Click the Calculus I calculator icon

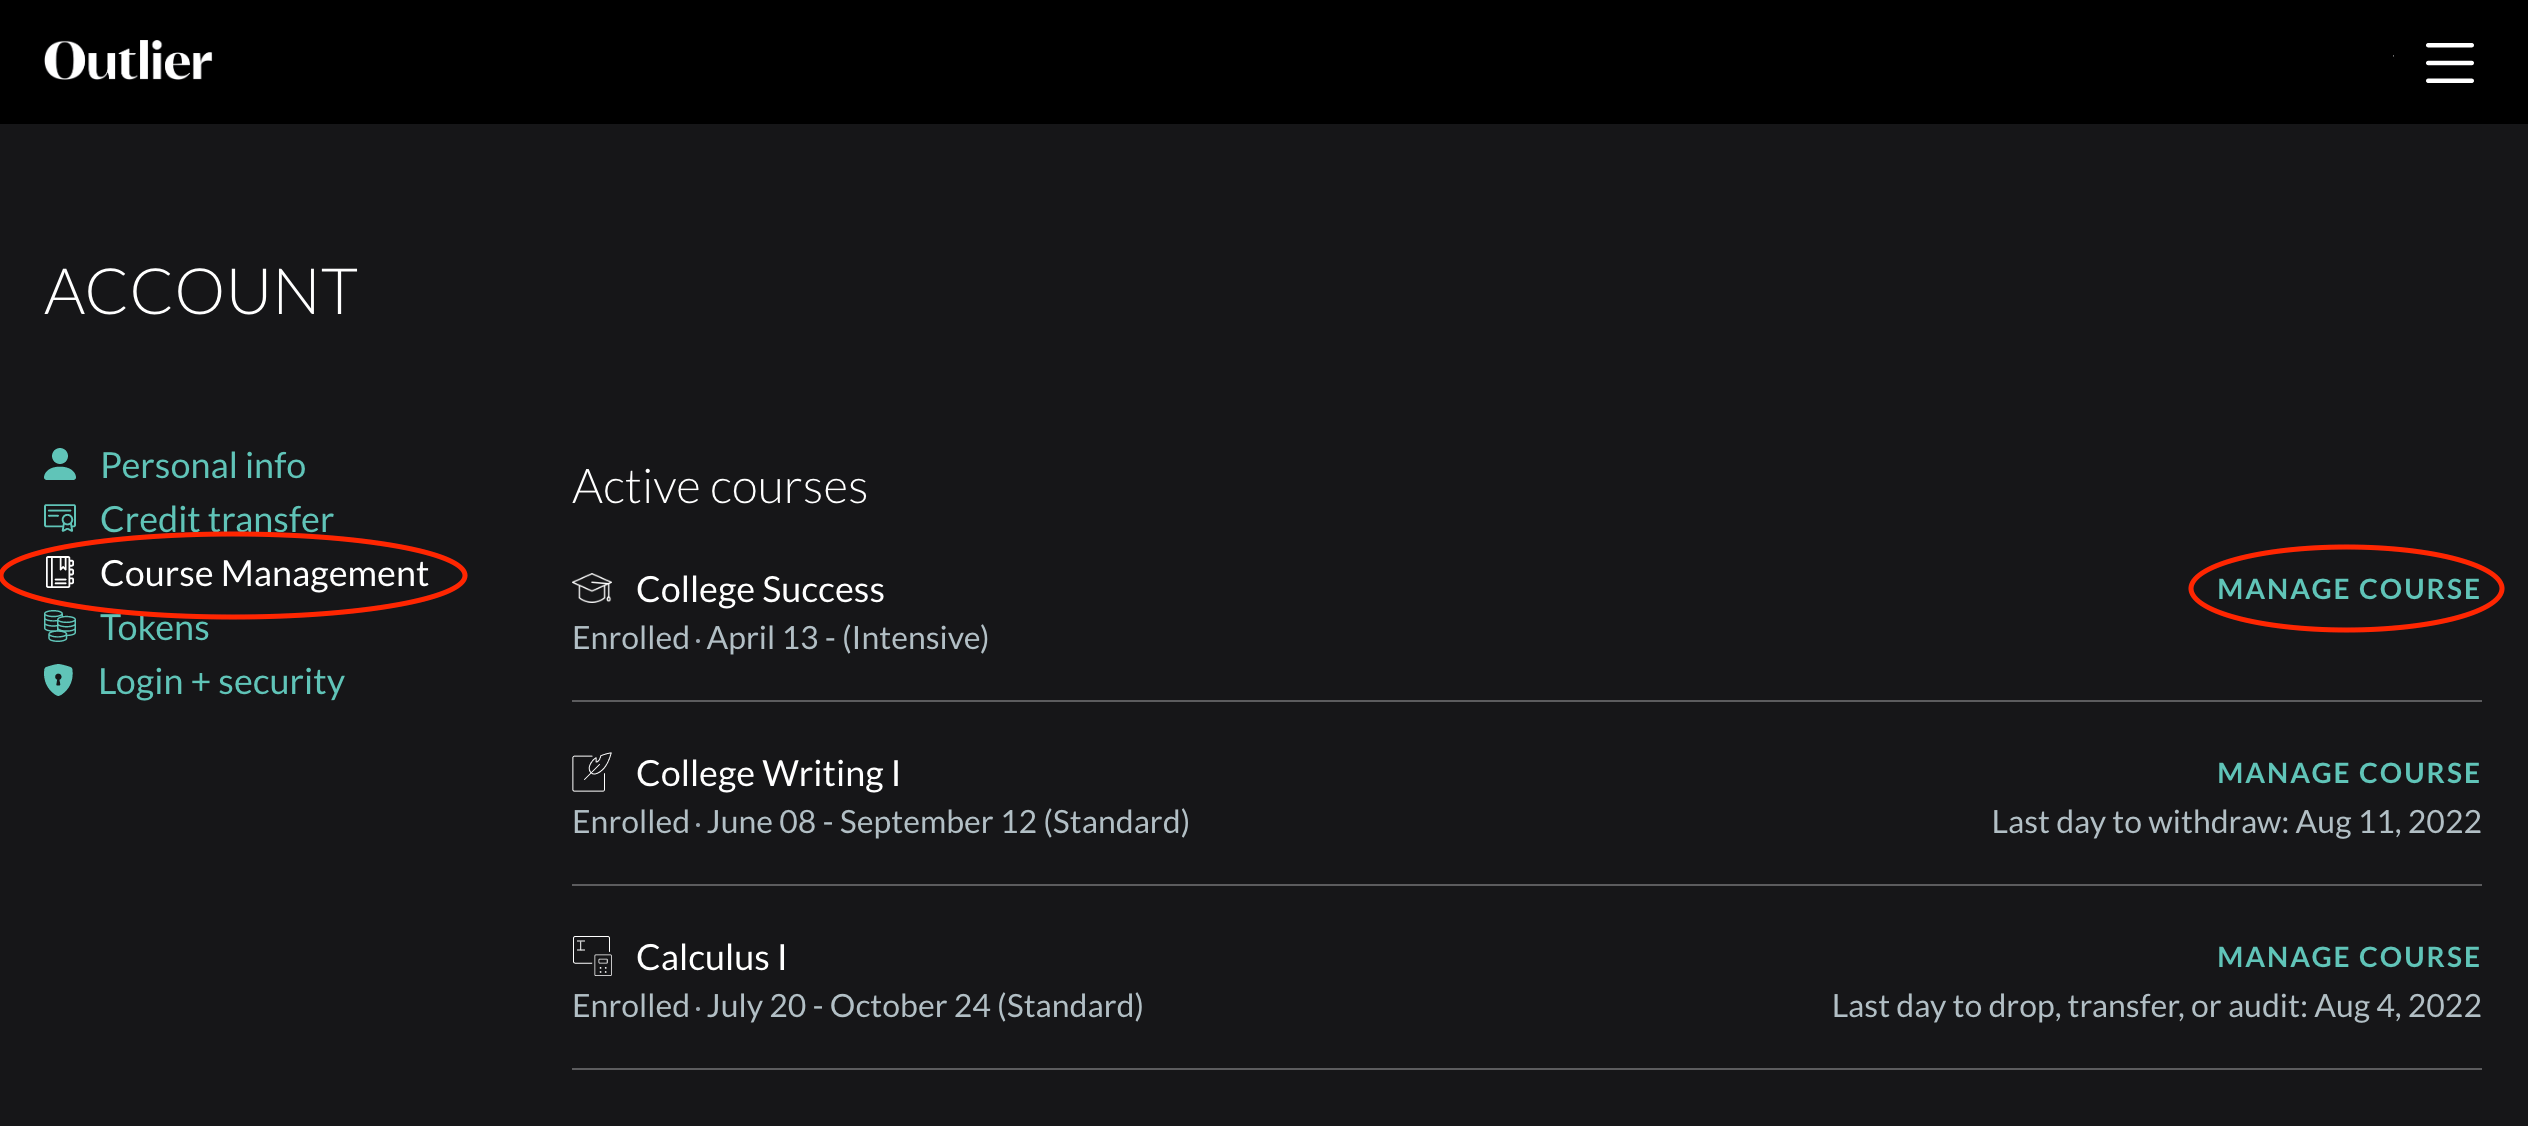(x=592, y=956)
